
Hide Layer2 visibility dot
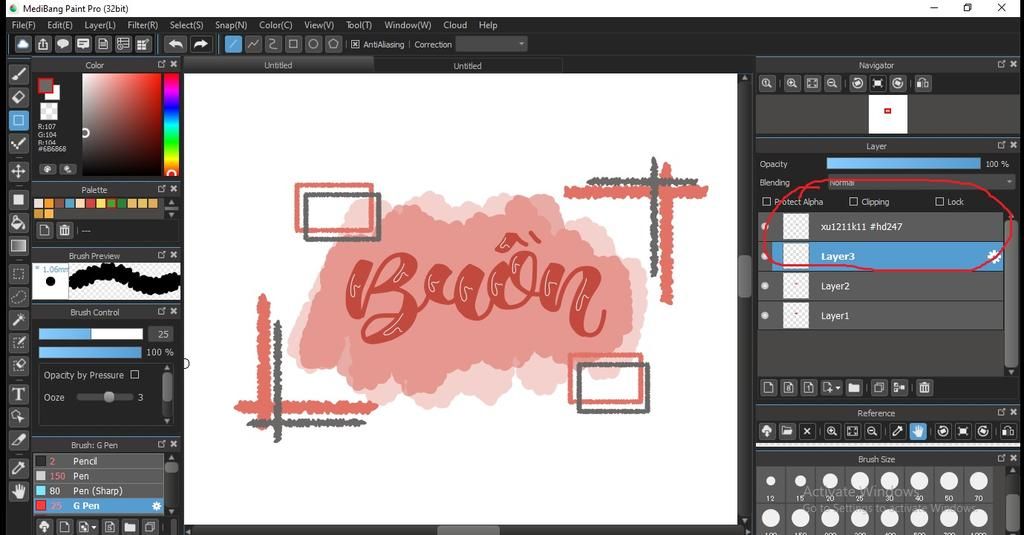click(765, 286)
